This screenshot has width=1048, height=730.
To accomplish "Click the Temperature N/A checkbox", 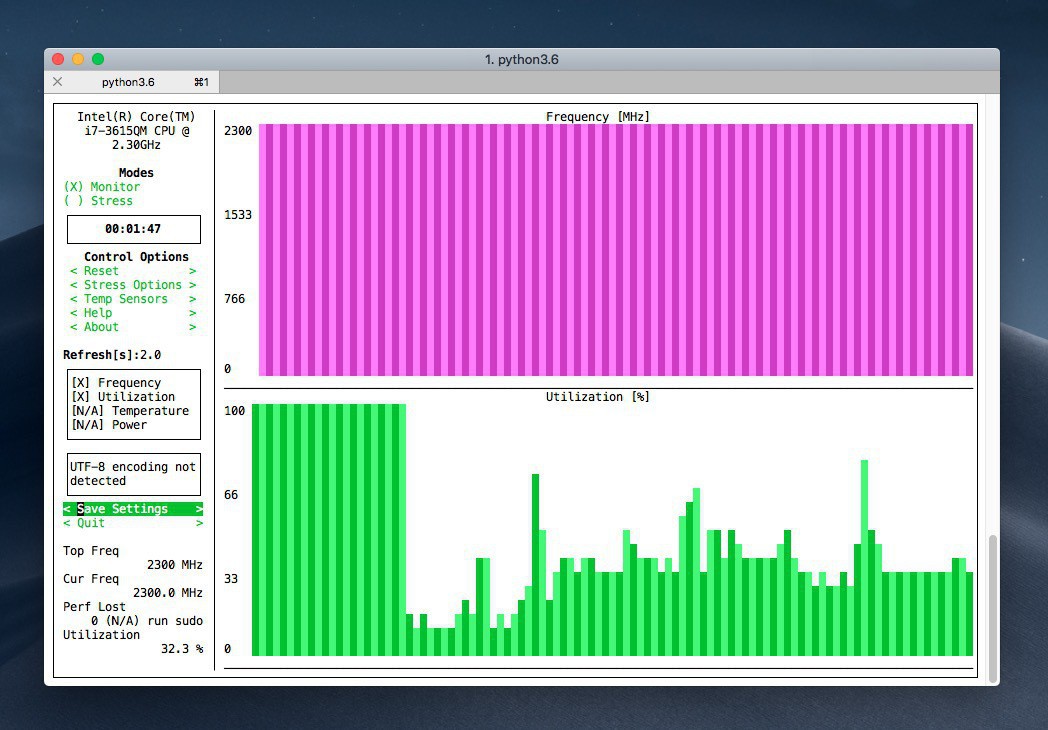I will 130,411.
